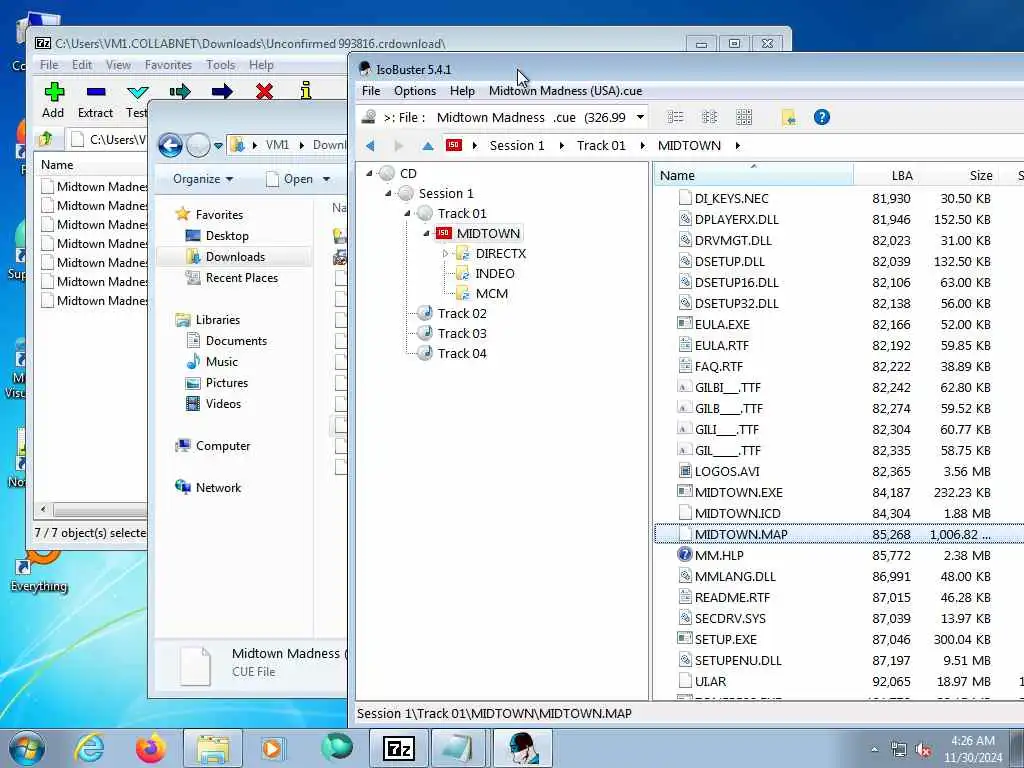Click IsoBuster taskbar button
The image size is (1024, 768).
pyautogui.click(x=523, y=748)
